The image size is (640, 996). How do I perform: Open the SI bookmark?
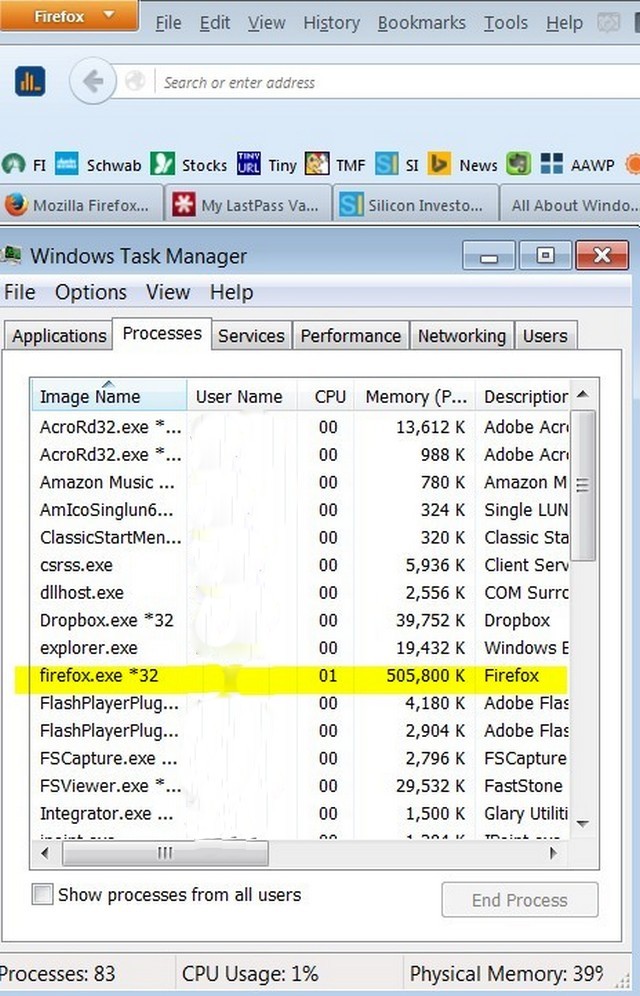tap(397, 165)
